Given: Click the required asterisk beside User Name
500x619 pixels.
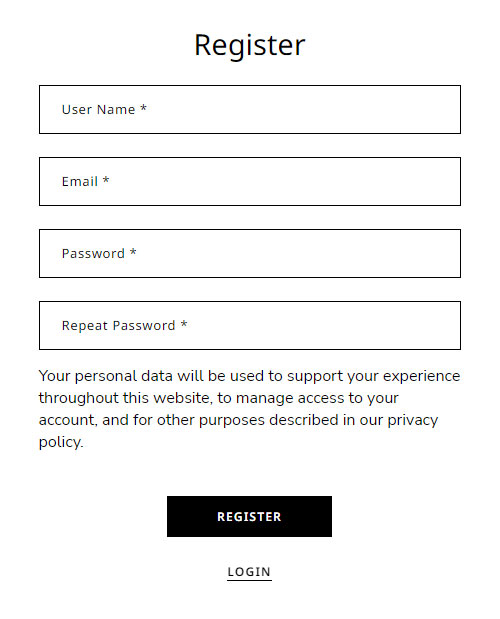Looking at the screenshot, I should [144, 108].
